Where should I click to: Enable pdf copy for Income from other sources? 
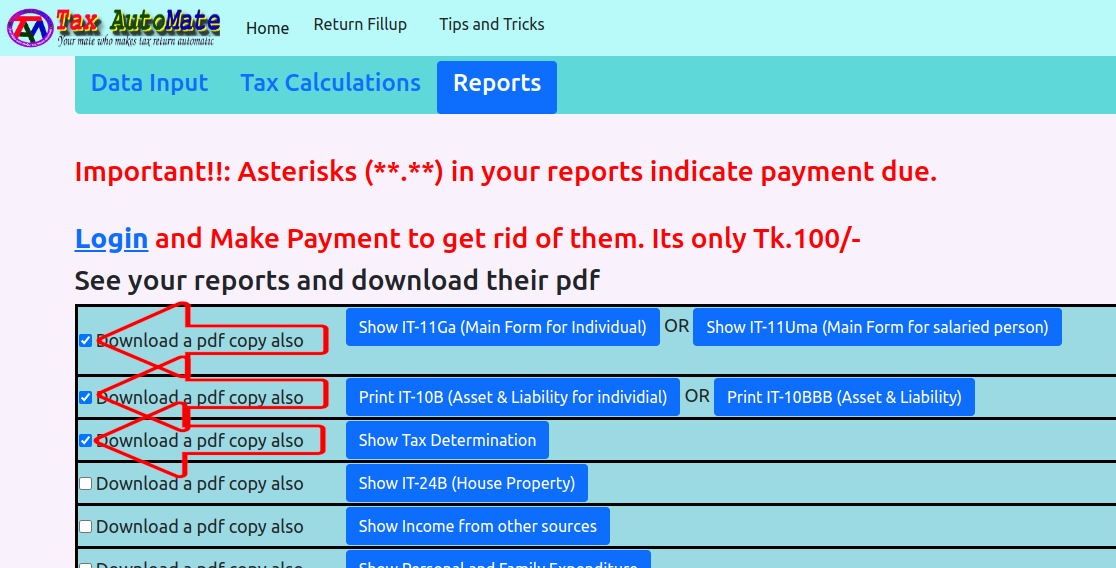coord(86,527)
